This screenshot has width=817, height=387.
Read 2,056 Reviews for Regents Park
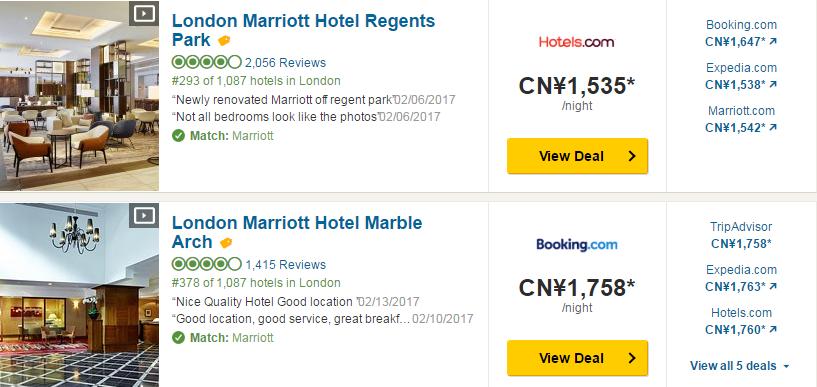point(286,63)
